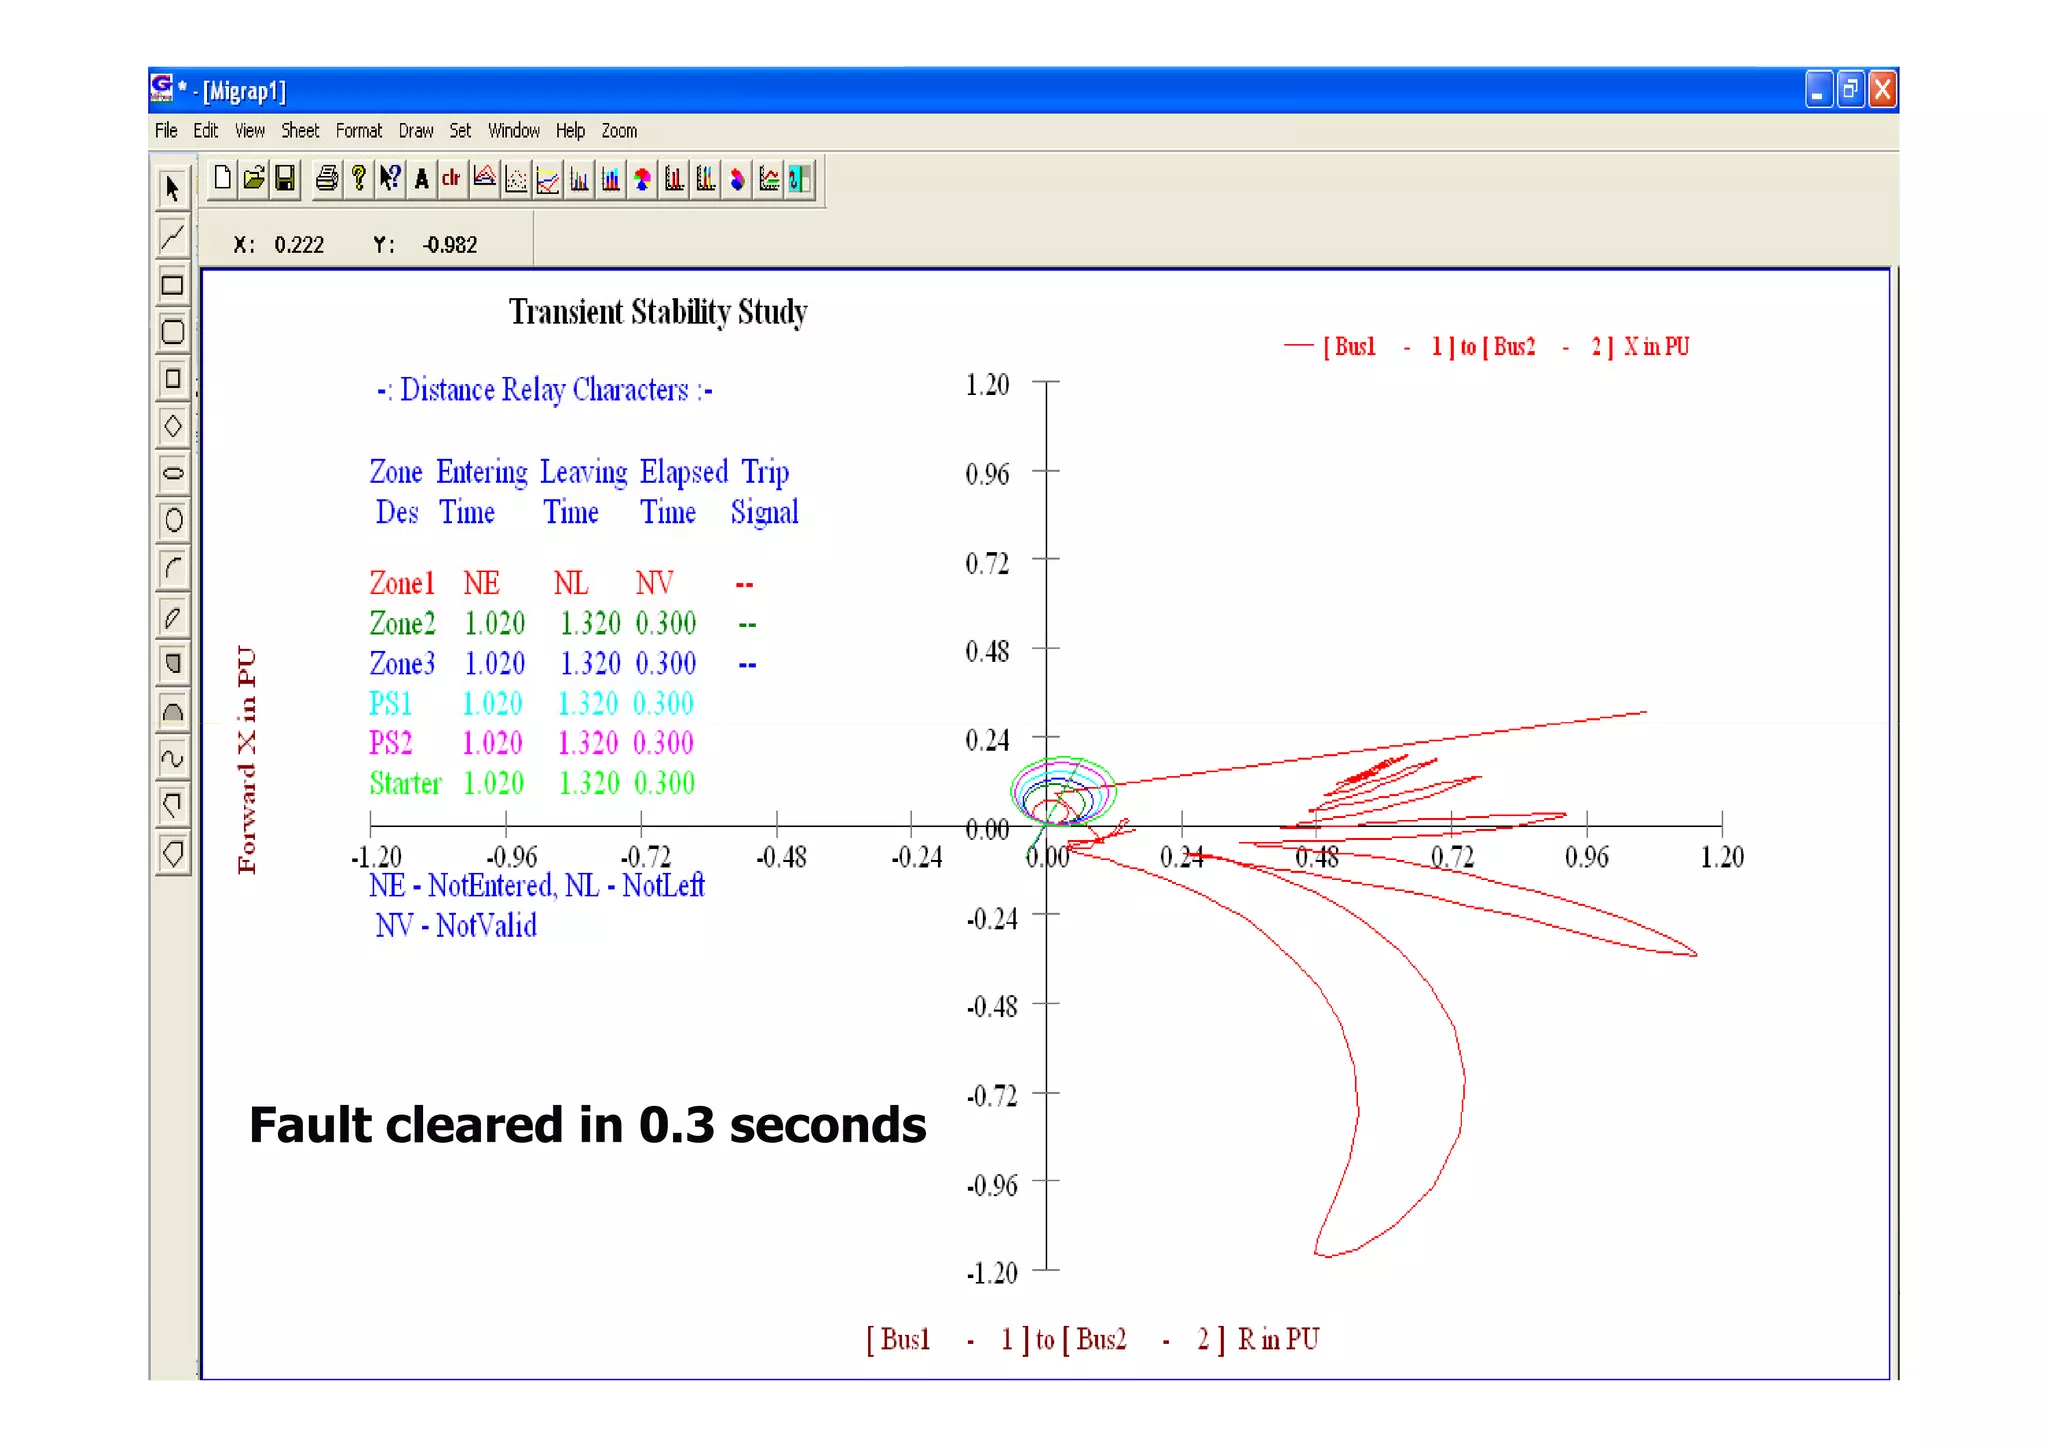Viewport: 2048px width, 1447px height.
Task: Choose the area chart icon
Action: (484, 179)
